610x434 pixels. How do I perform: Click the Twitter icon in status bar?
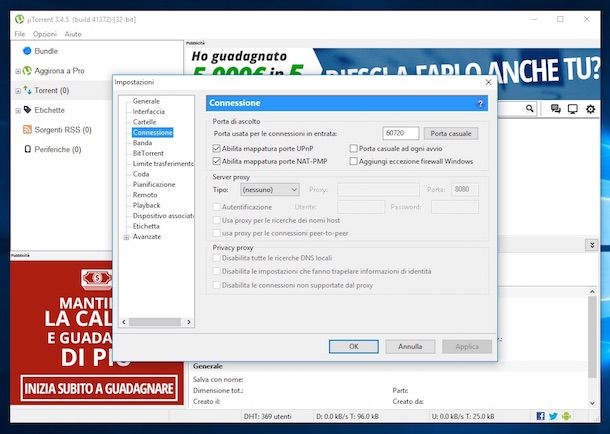pyautogui.click(x=553, y=416)
